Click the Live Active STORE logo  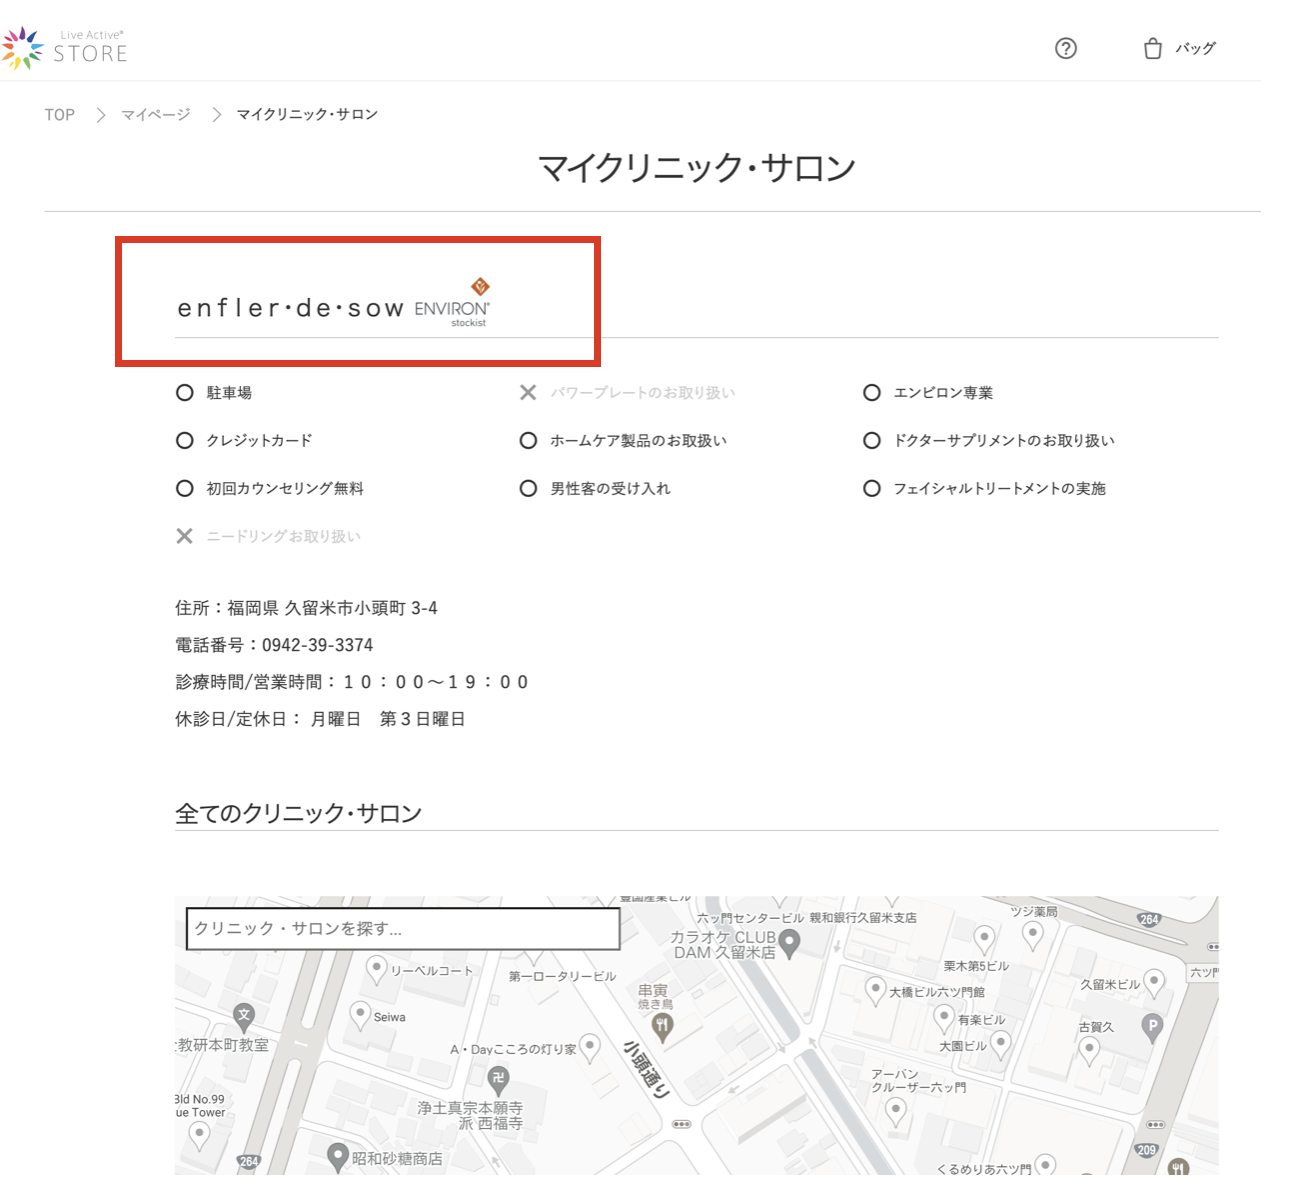pos(66,48)
